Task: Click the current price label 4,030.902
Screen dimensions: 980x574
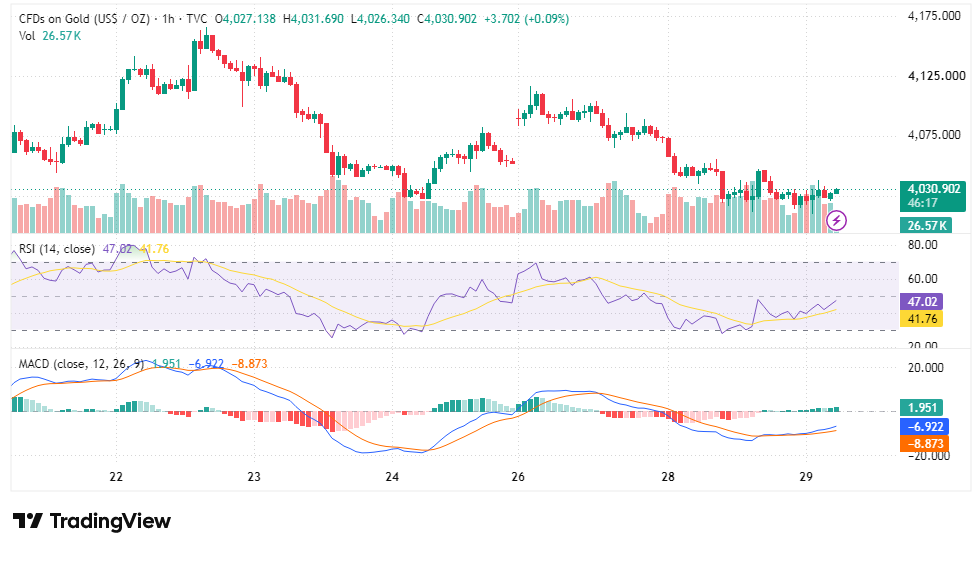Action: (x=934, y=188)
